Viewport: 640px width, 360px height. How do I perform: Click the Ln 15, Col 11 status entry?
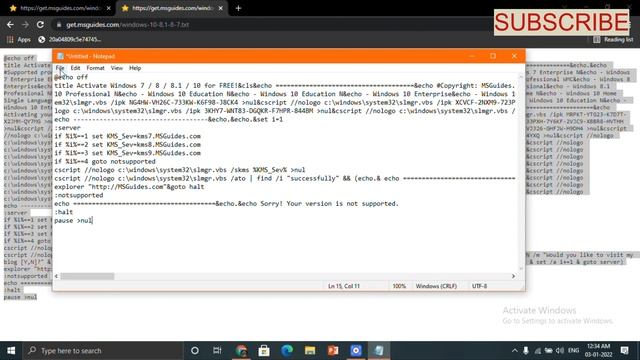pyautogui.click(x=344, y=286)
